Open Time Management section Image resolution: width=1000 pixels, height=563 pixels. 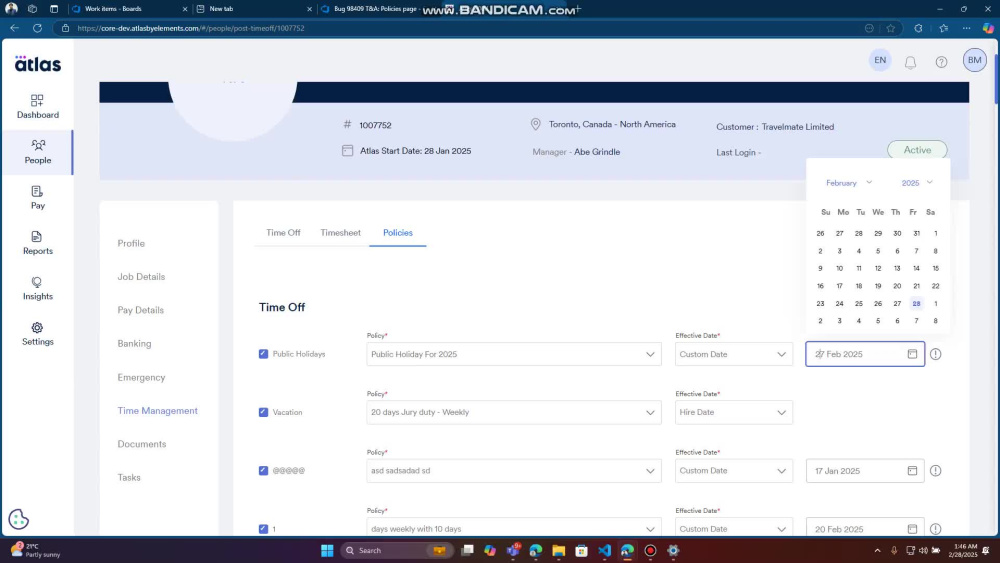coord(158,411)
